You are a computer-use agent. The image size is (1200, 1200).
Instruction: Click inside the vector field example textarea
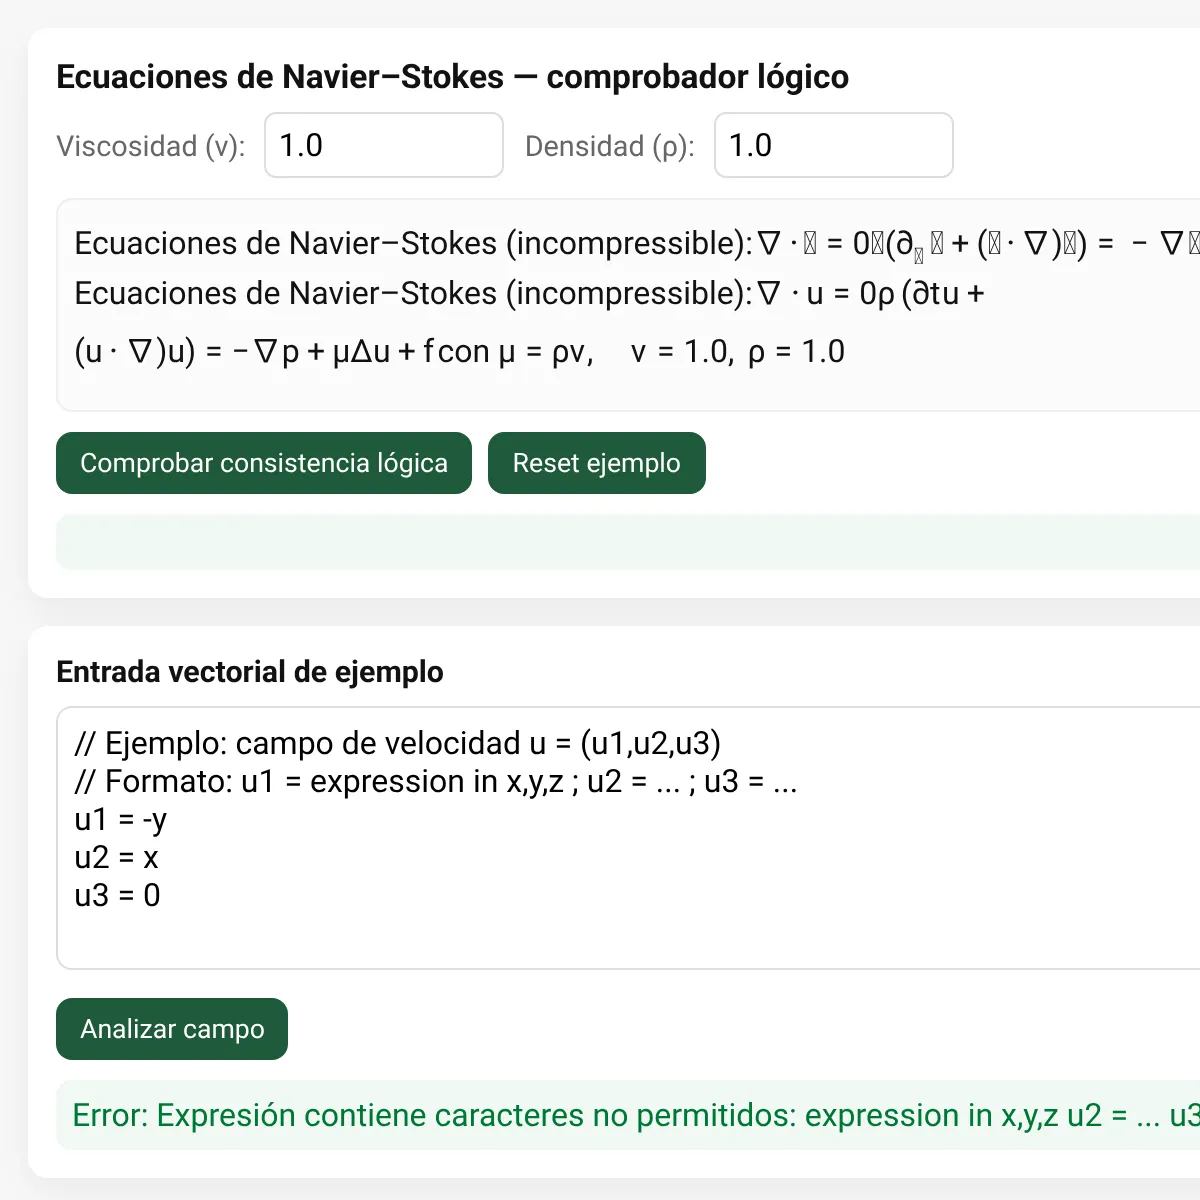tap(628, 838)
